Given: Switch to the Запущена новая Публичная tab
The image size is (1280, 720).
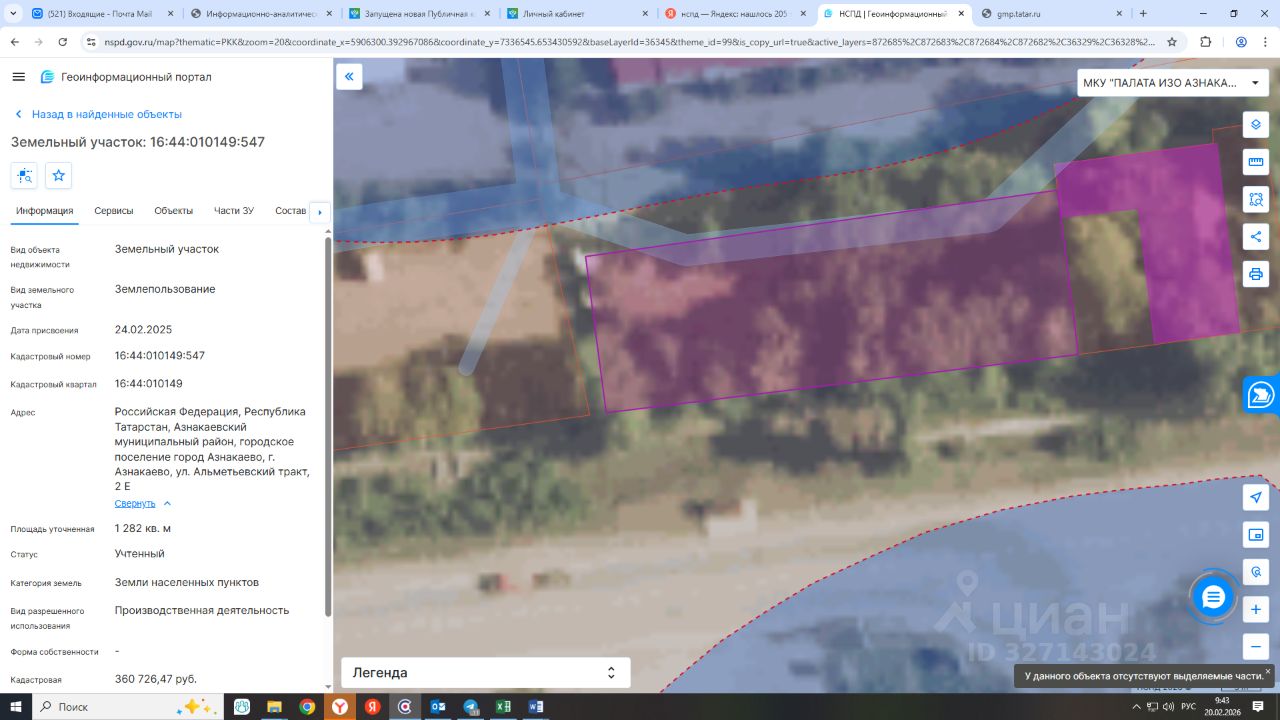Looking at the screenshot, I should coord(418,14).
